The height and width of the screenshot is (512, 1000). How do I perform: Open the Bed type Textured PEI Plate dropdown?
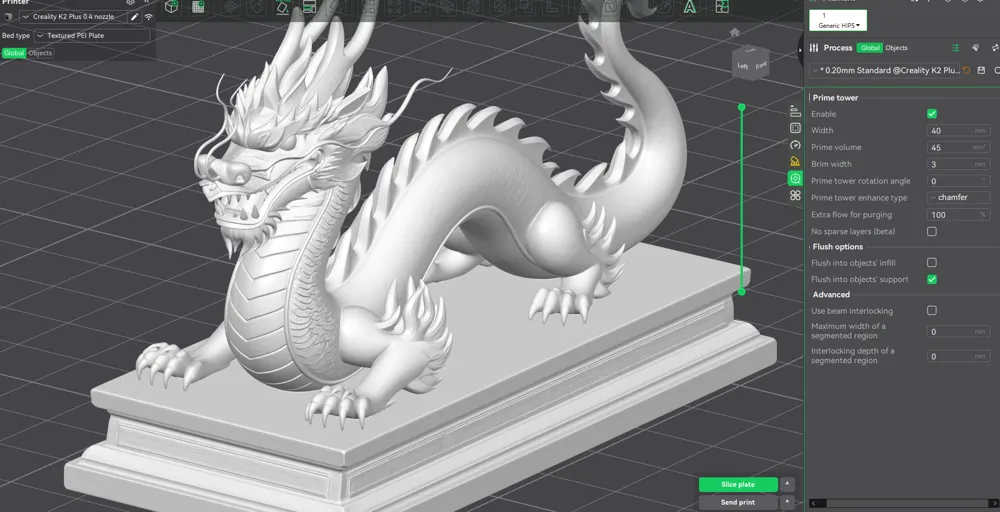tap(92, 36)
